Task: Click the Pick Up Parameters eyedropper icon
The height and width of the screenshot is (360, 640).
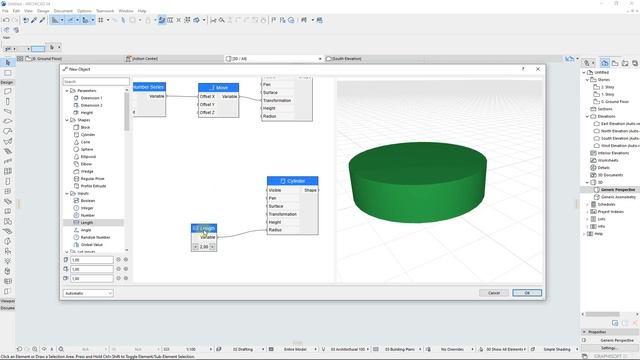Action: tap(34, 20)
